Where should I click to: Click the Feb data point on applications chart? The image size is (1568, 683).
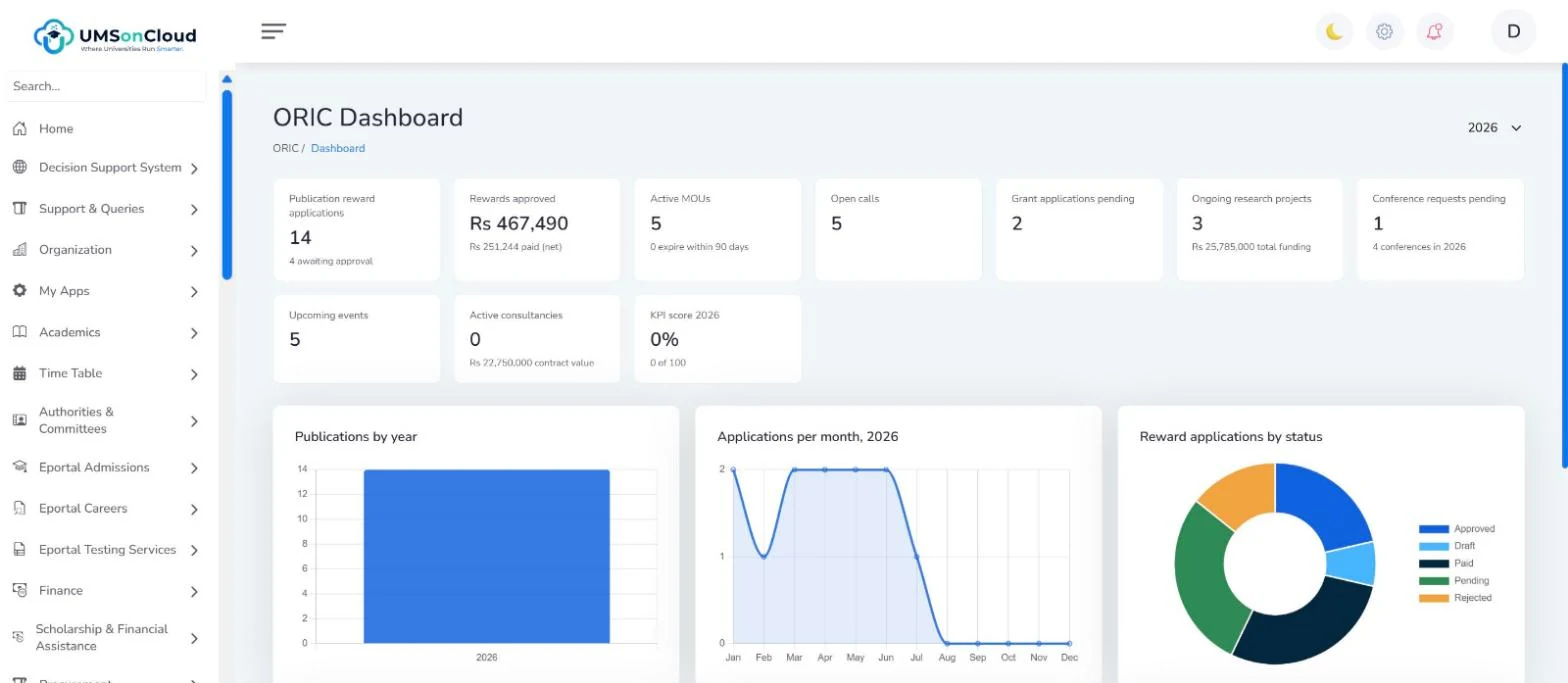tap(764, 556)
